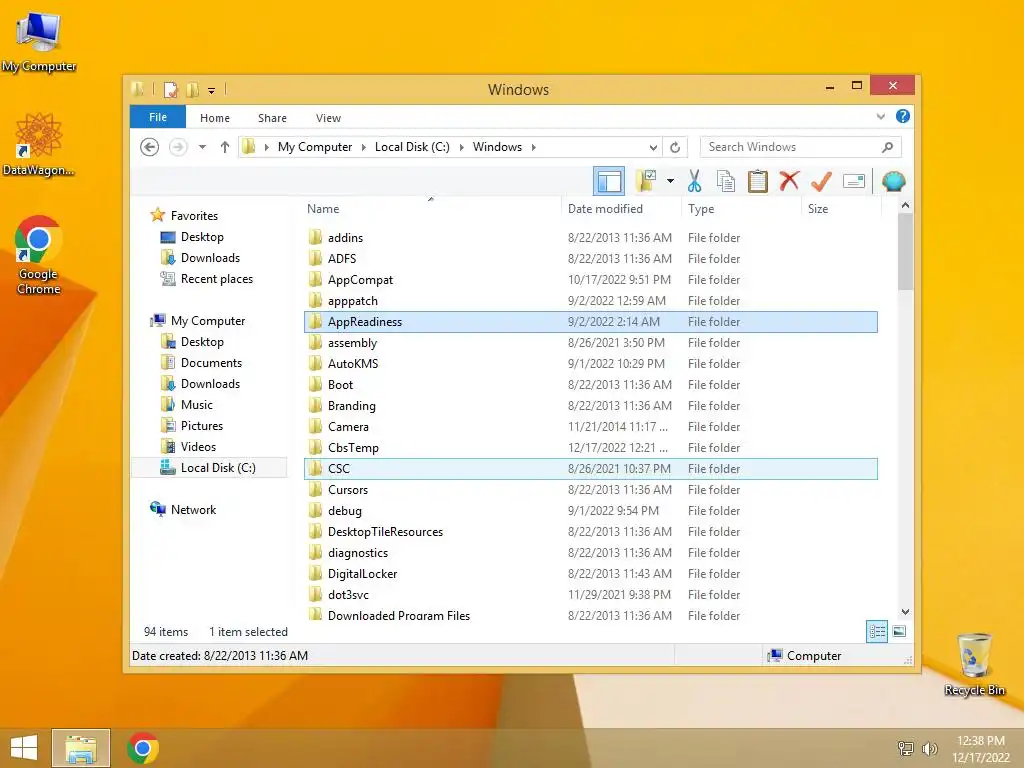Click down arrow of file list scrollbar
Screen dimensions: 1024x768
905,612
